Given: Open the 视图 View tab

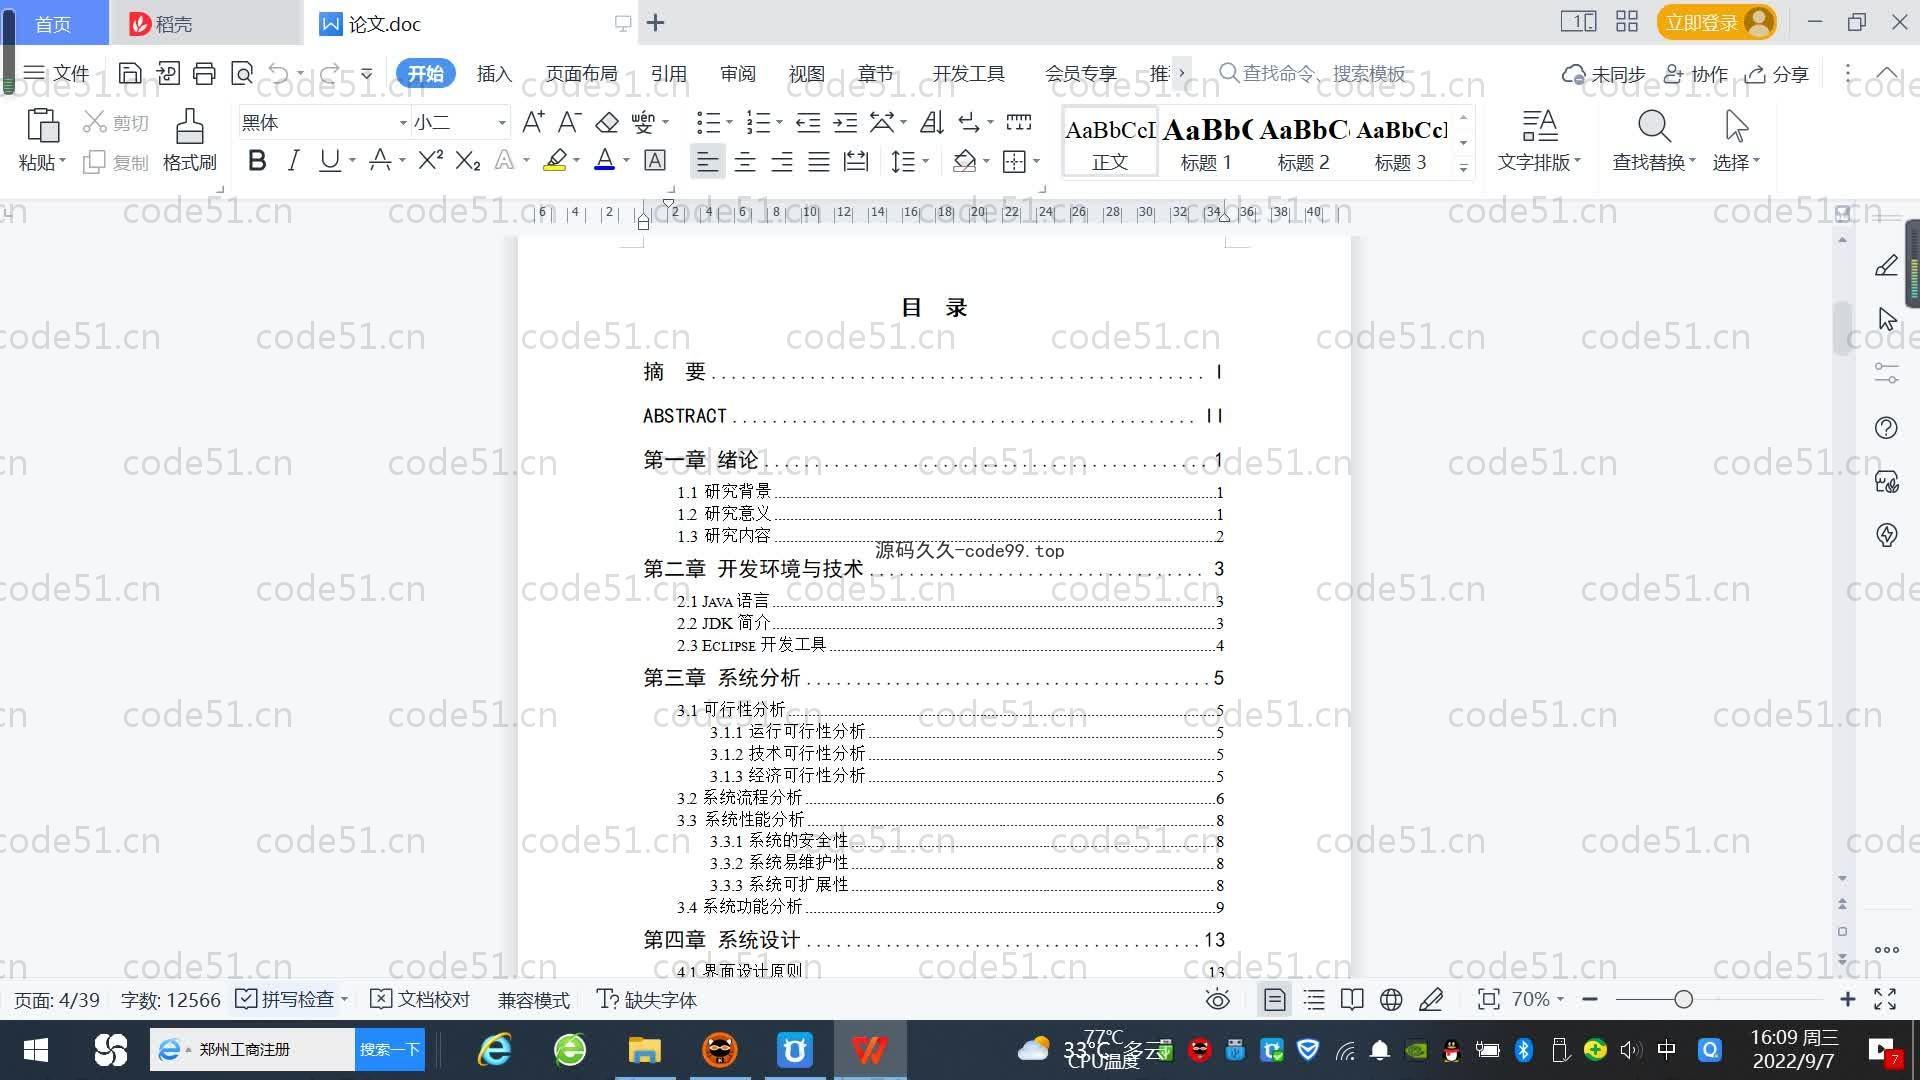Looking at the screenshot, I should [806, 73].
